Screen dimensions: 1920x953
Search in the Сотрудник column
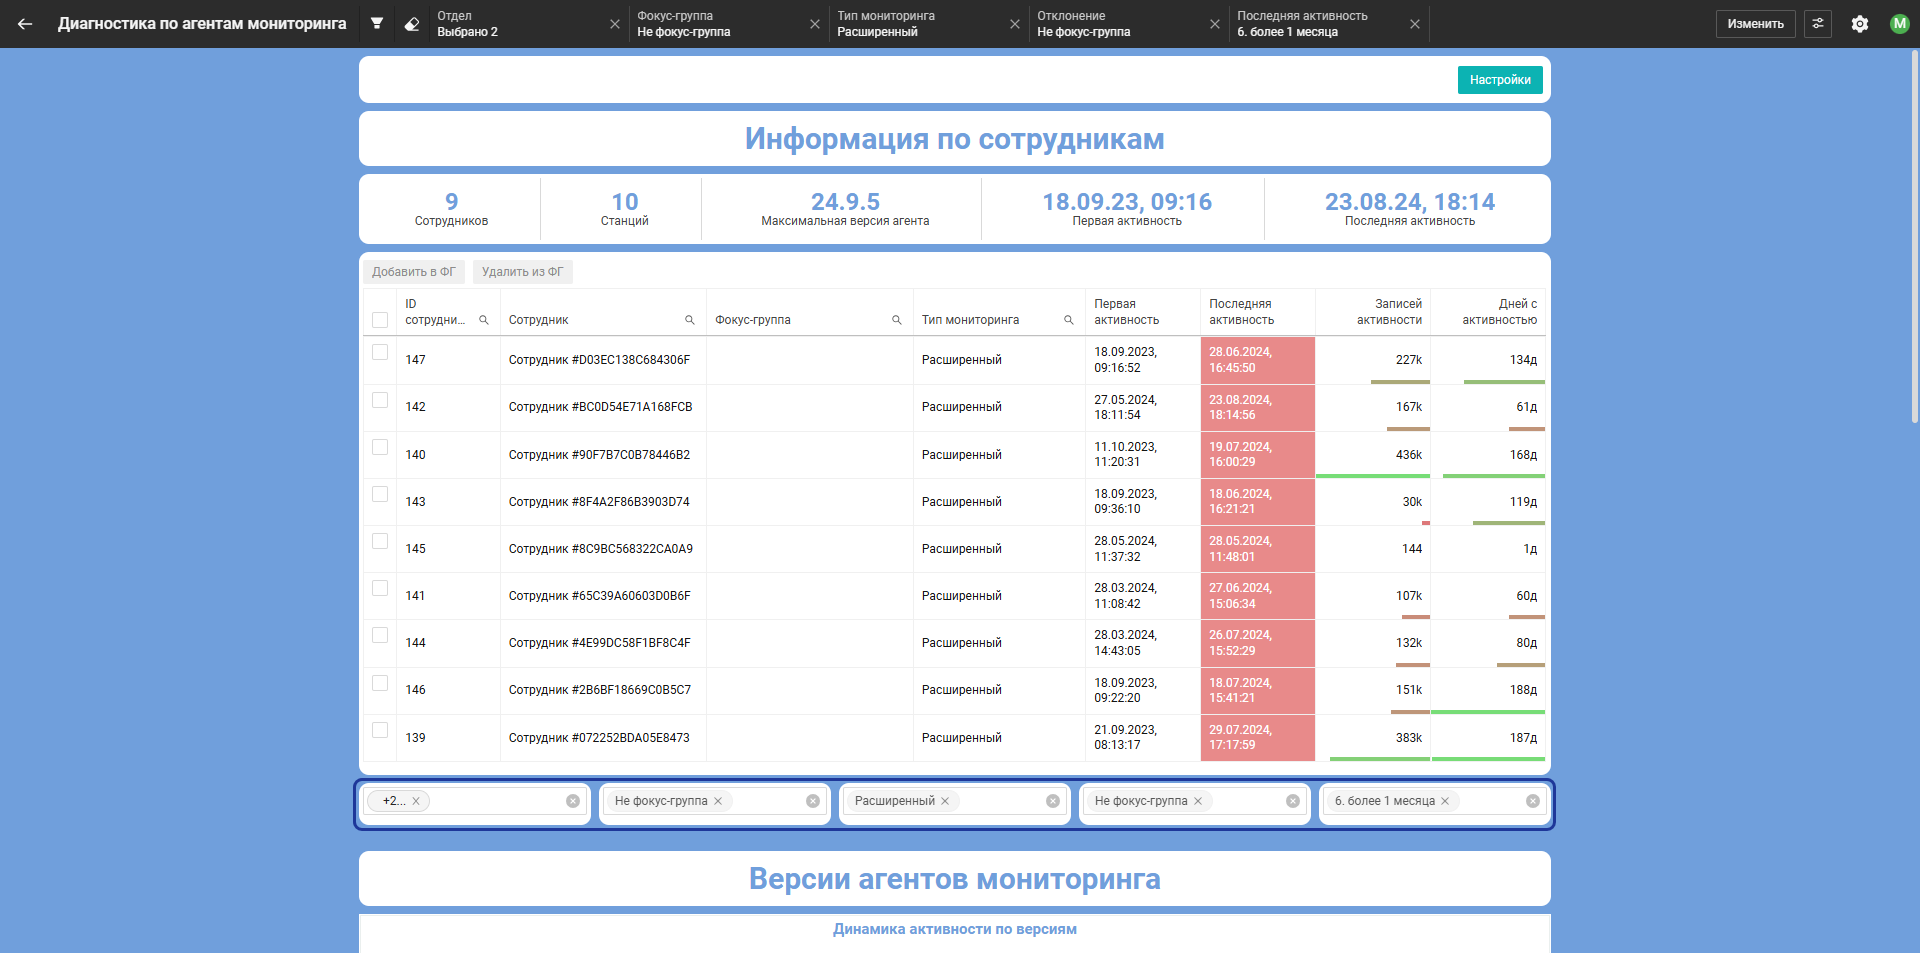[690, 320]
